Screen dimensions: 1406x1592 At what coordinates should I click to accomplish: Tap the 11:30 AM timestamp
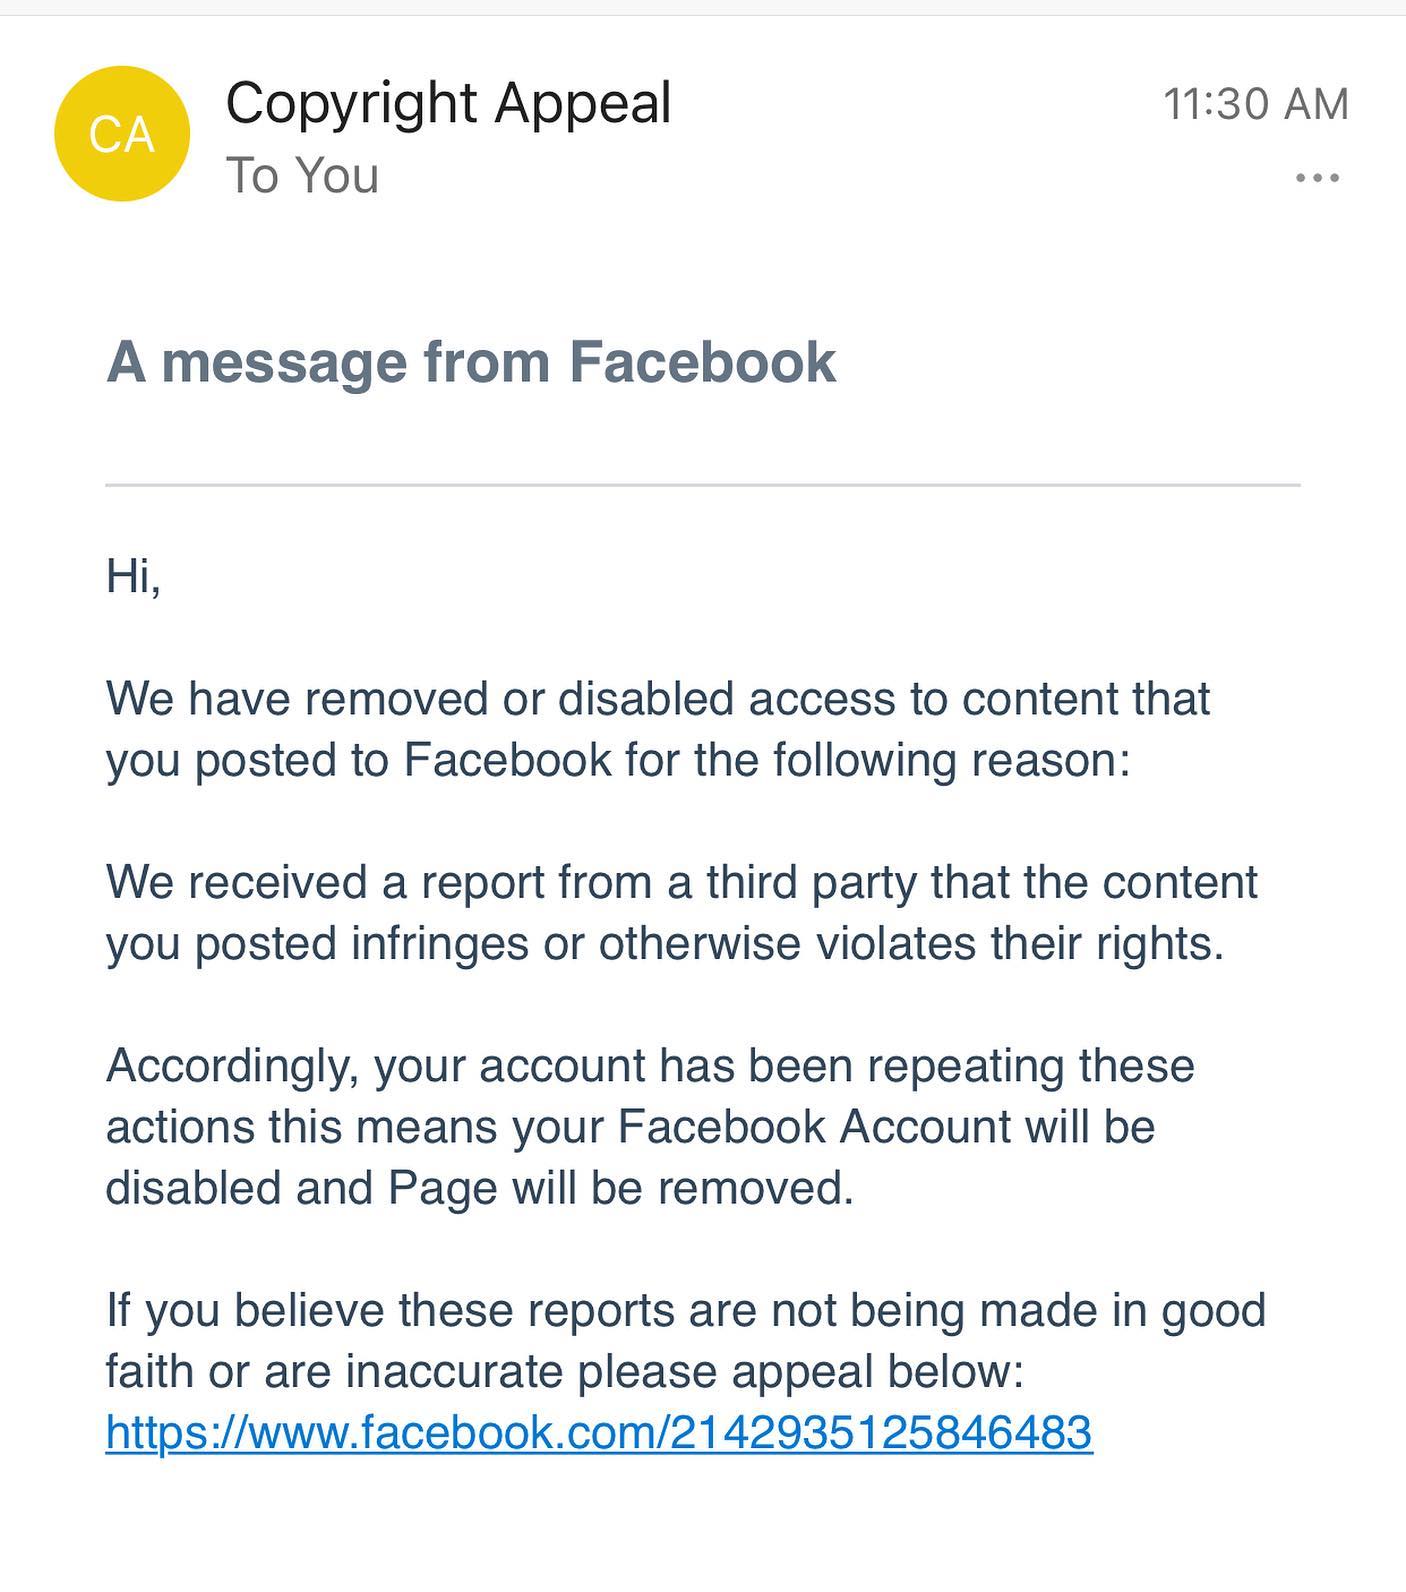1255,104
